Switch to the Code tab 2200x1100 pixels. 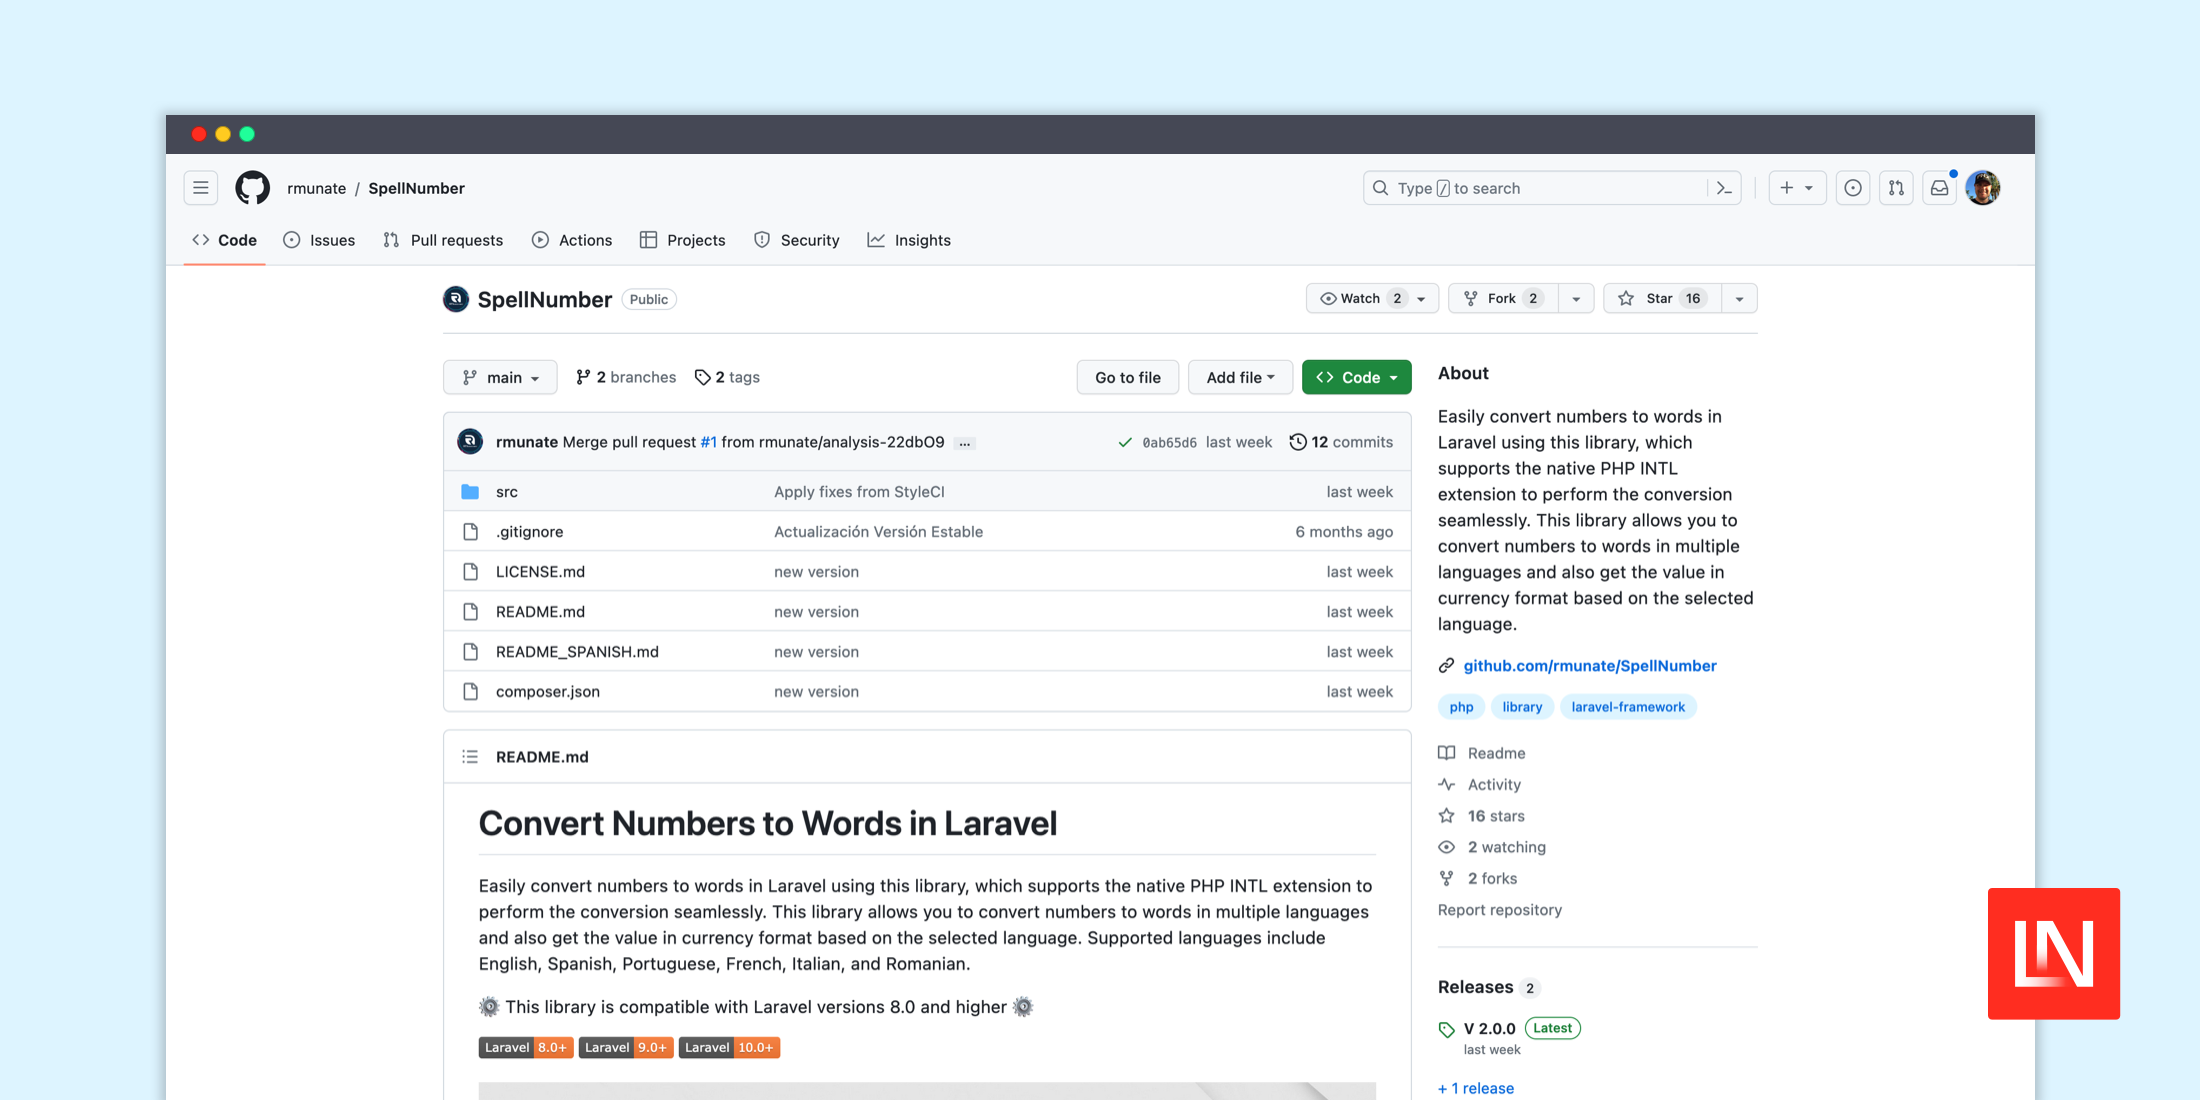[x=225, y=240]
